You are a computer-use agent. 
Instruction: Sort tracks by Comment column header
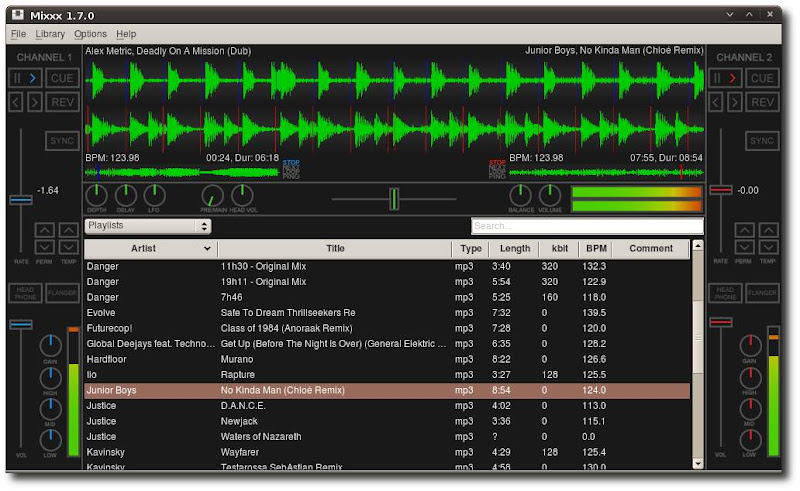click(x=651, y=249)
